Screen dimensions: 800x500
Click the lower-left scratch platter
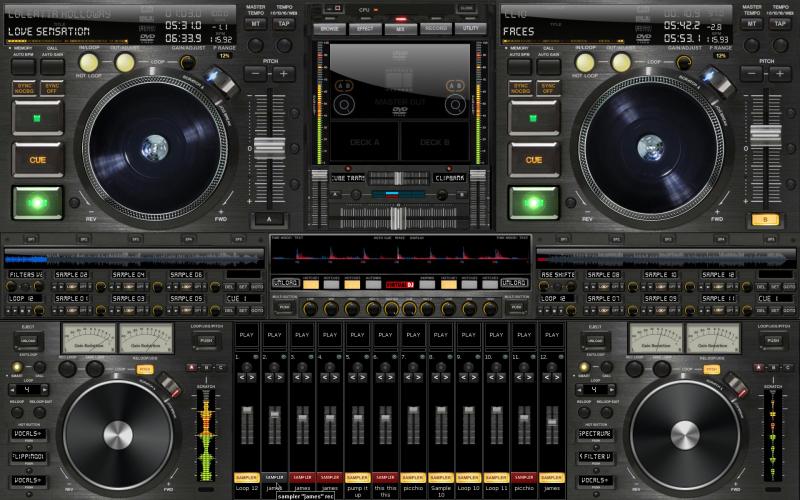[118, 435]
